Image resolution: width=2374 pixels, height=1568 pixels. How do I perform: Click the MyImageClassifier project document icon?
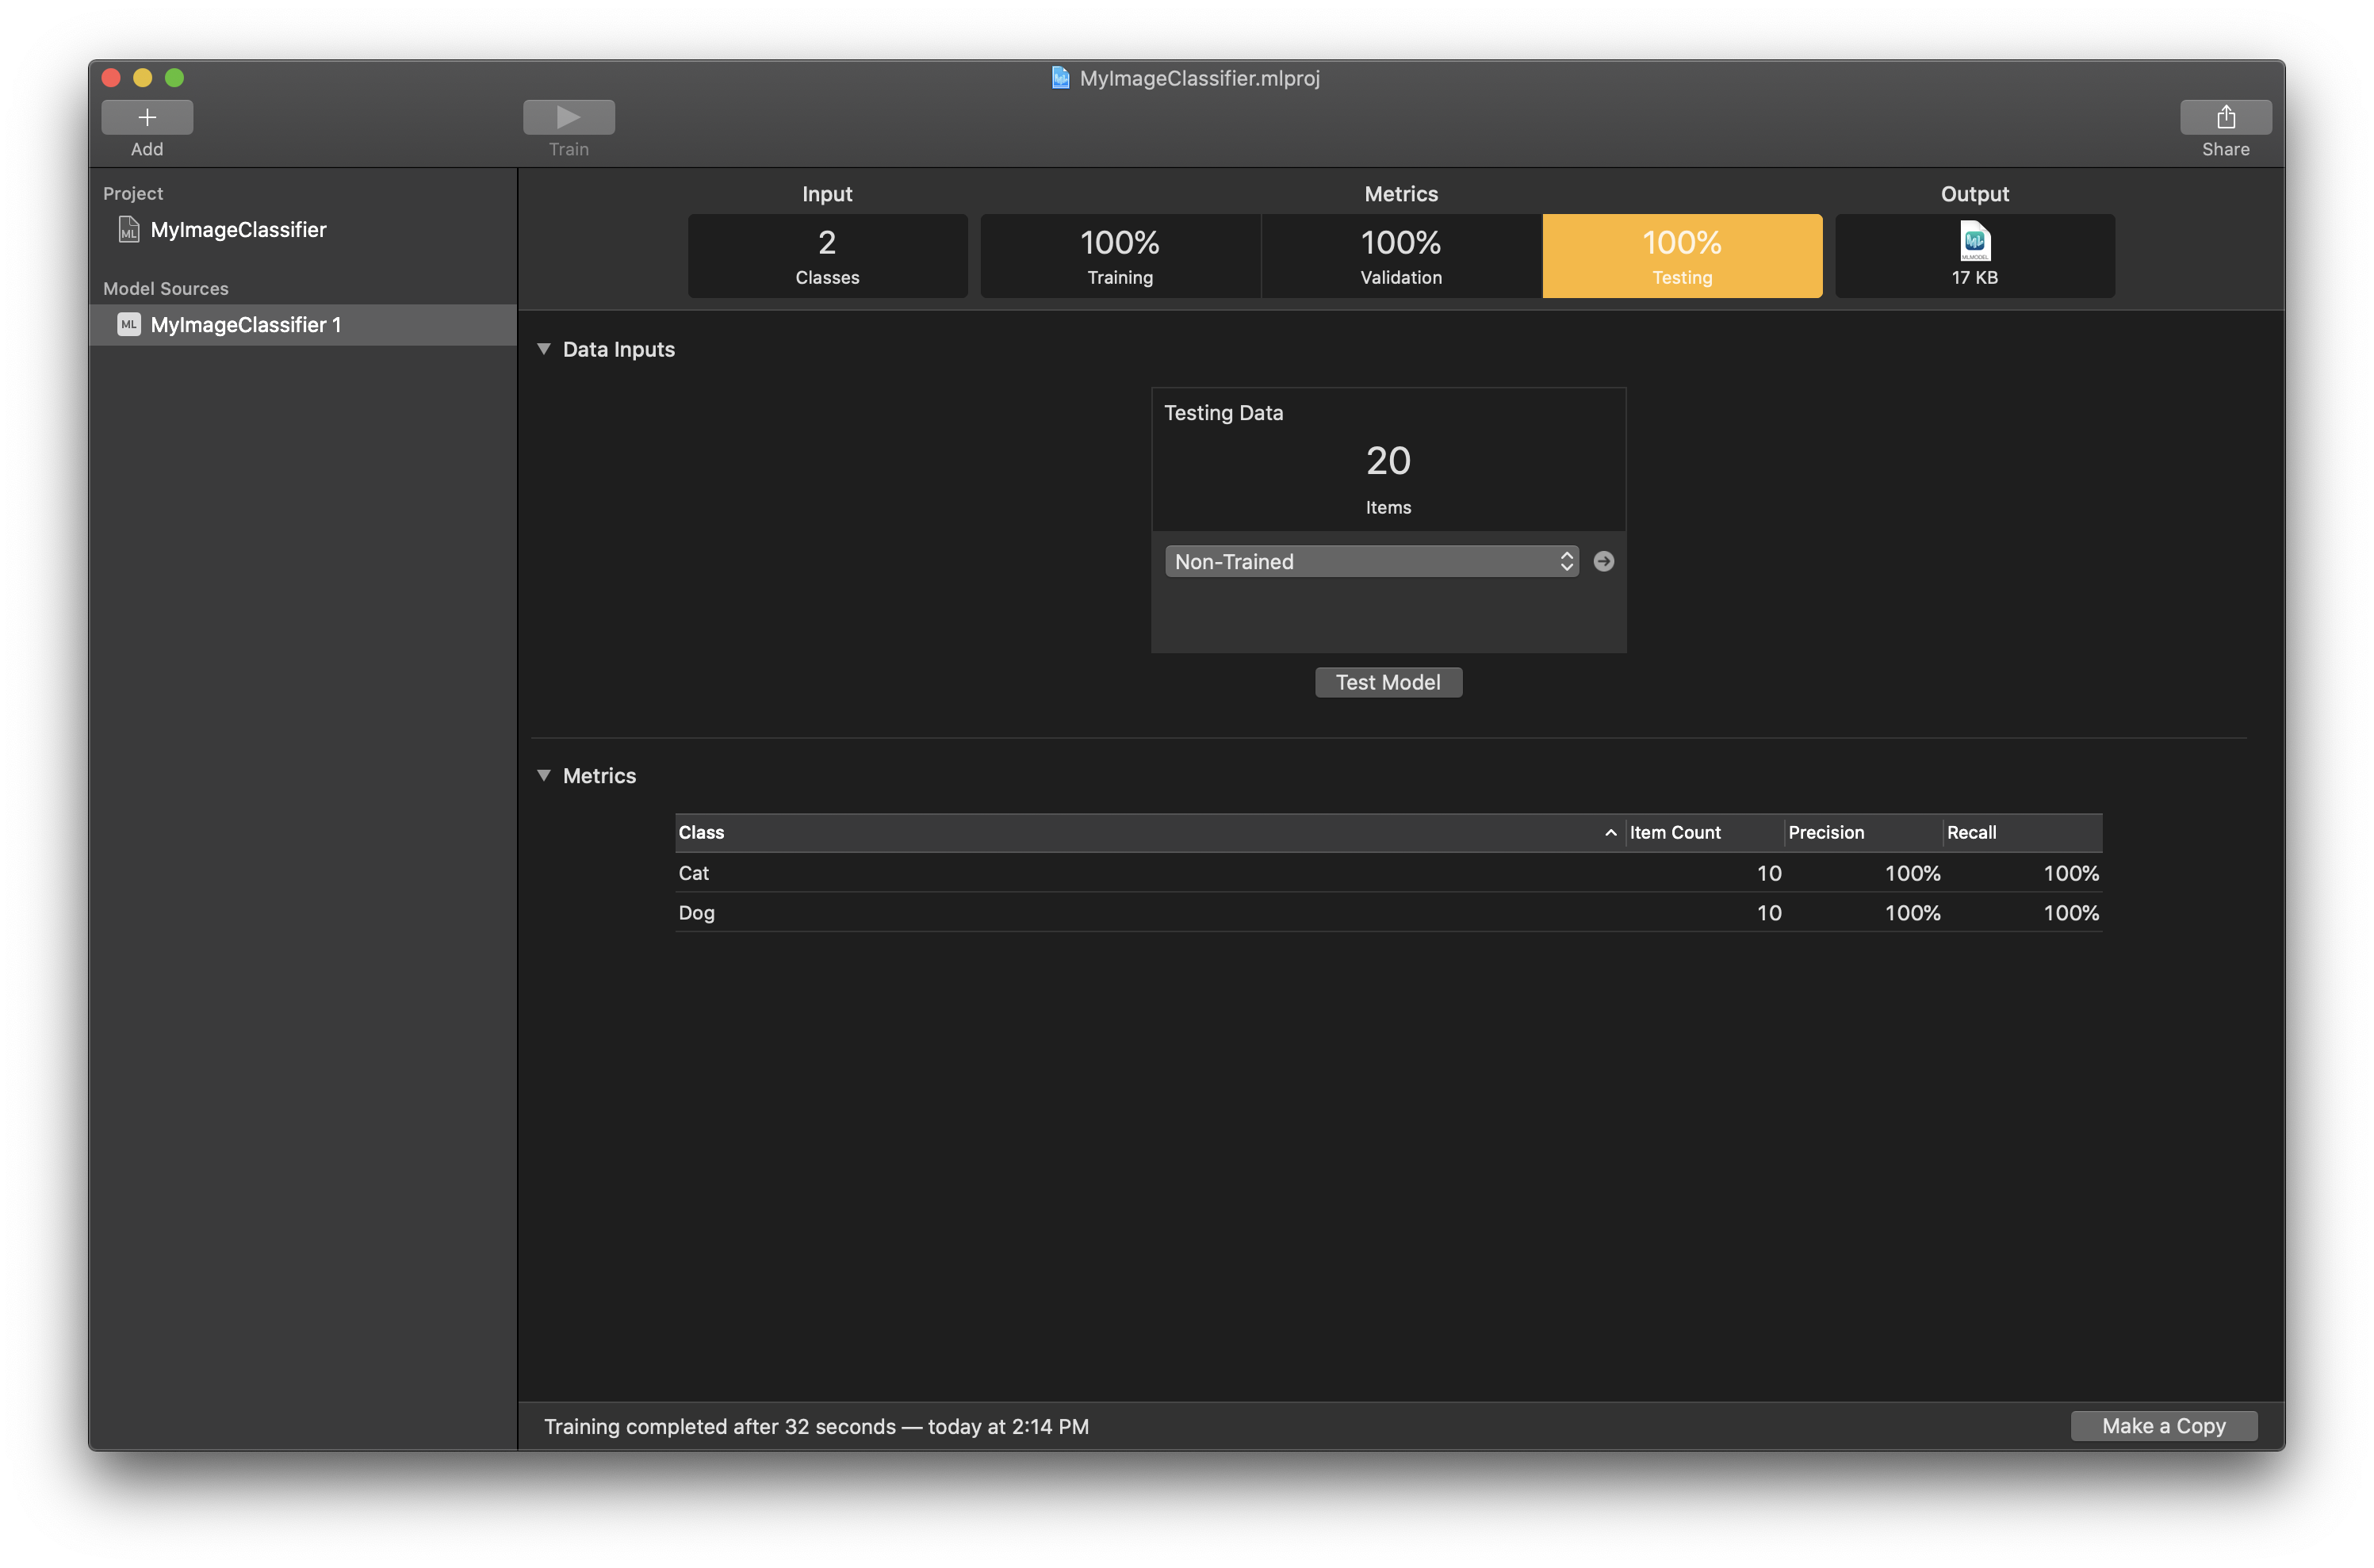[129, 230]
